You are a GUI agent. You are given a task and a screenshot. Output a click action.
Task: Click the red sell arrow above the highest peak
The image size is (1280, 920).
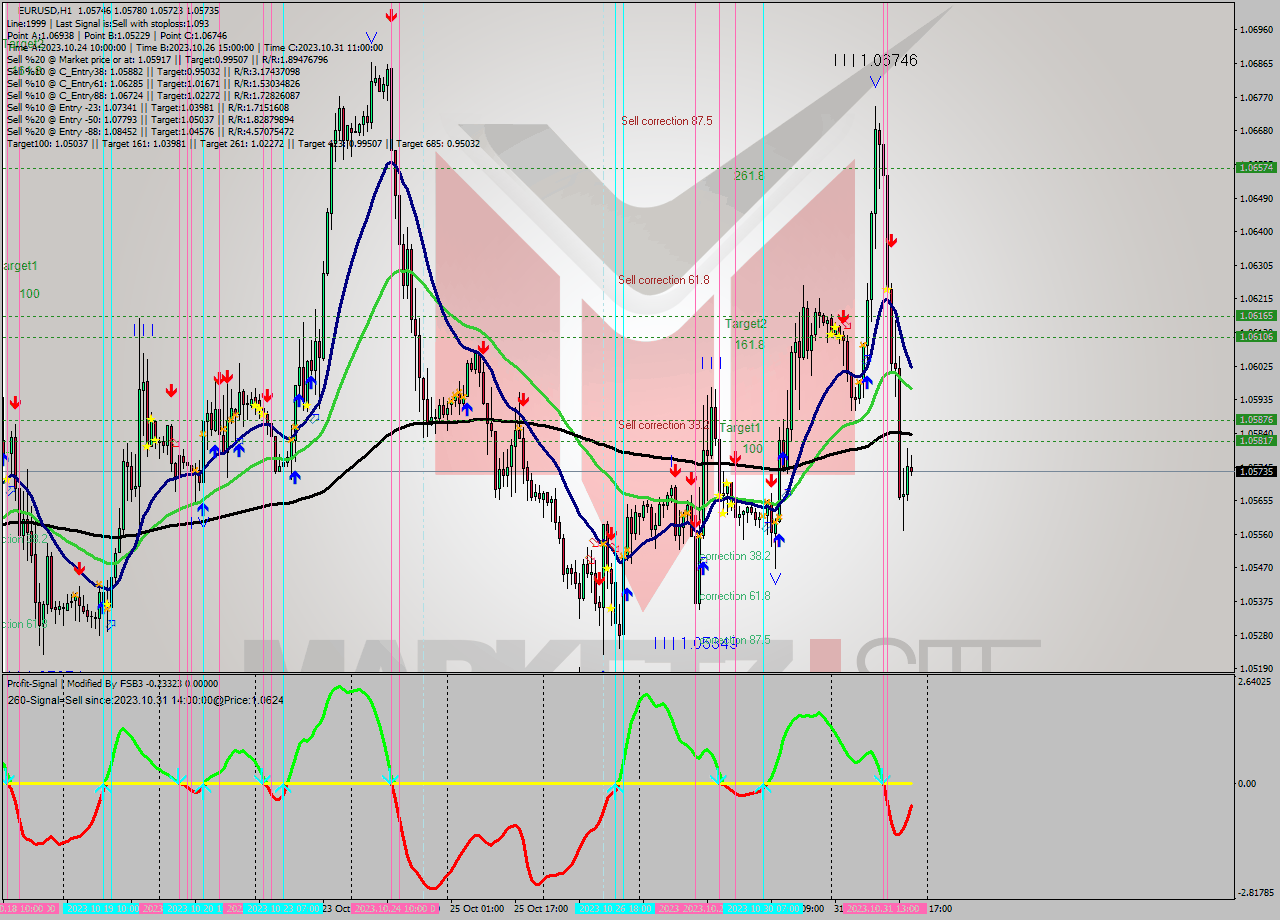pyautogui.click(x=390, y=16)
